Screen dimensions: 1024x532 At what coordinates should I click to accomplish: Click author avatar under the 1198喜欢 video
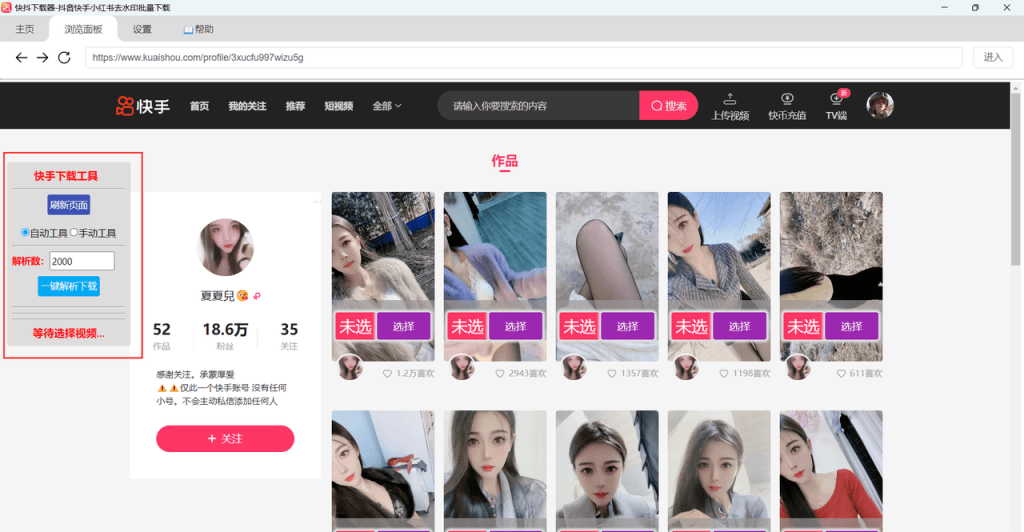pyautogui.click(x=686, y=368)
